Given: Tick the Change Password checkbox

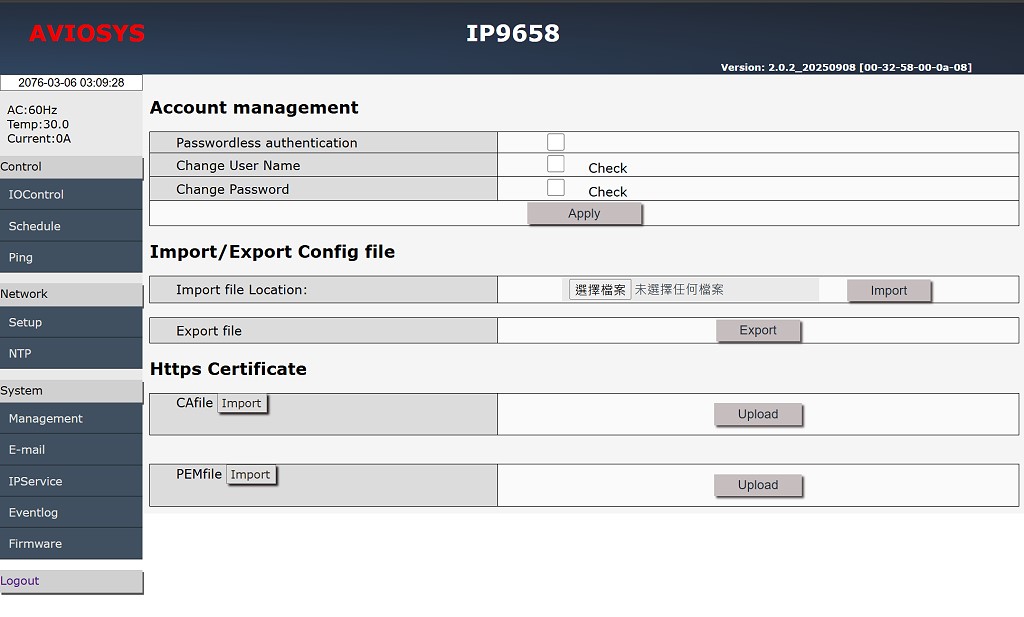Looking at the screenshot, I should coord(556,188).
